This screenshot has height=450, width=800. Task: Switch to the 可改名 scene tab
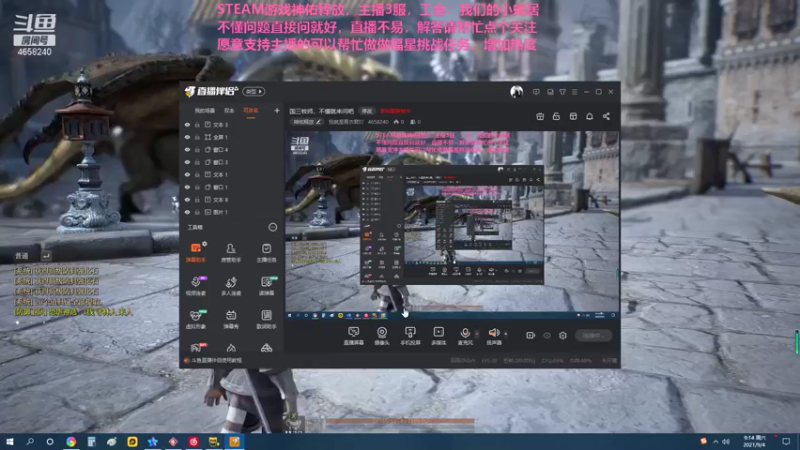251,111
